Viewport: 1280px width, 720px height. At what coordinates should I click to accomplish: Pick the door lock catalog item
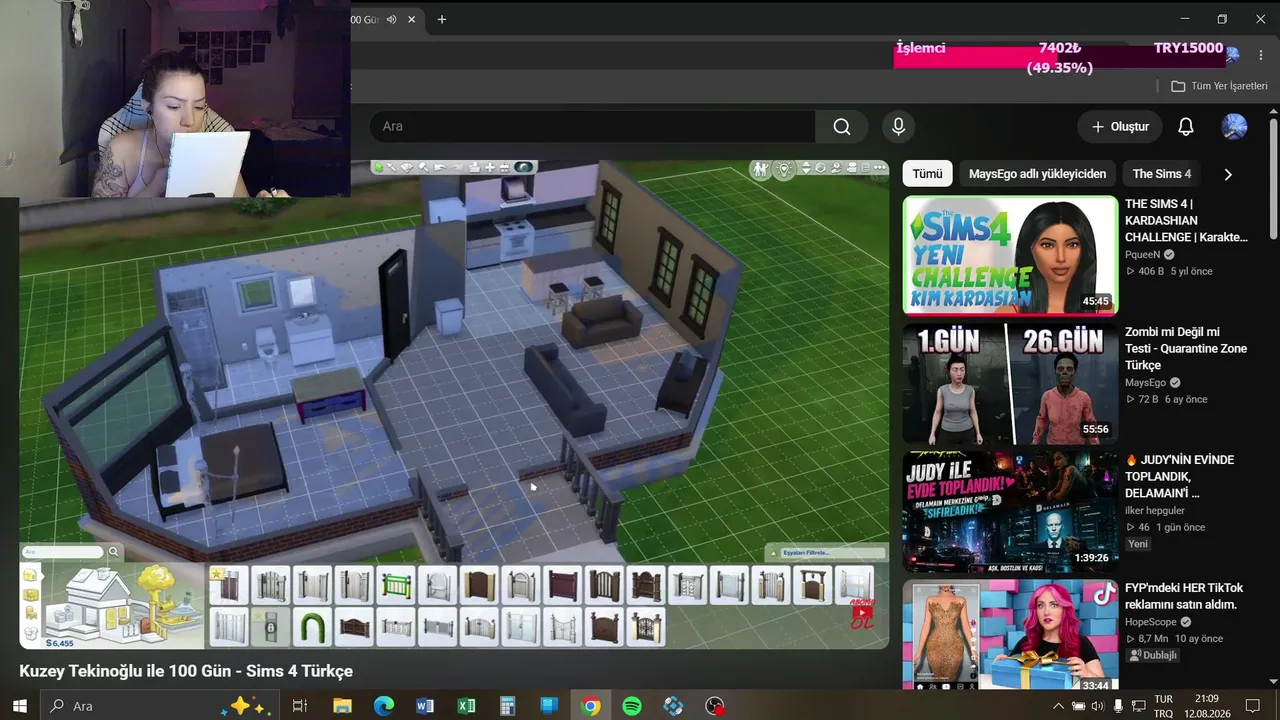(270, 627)
